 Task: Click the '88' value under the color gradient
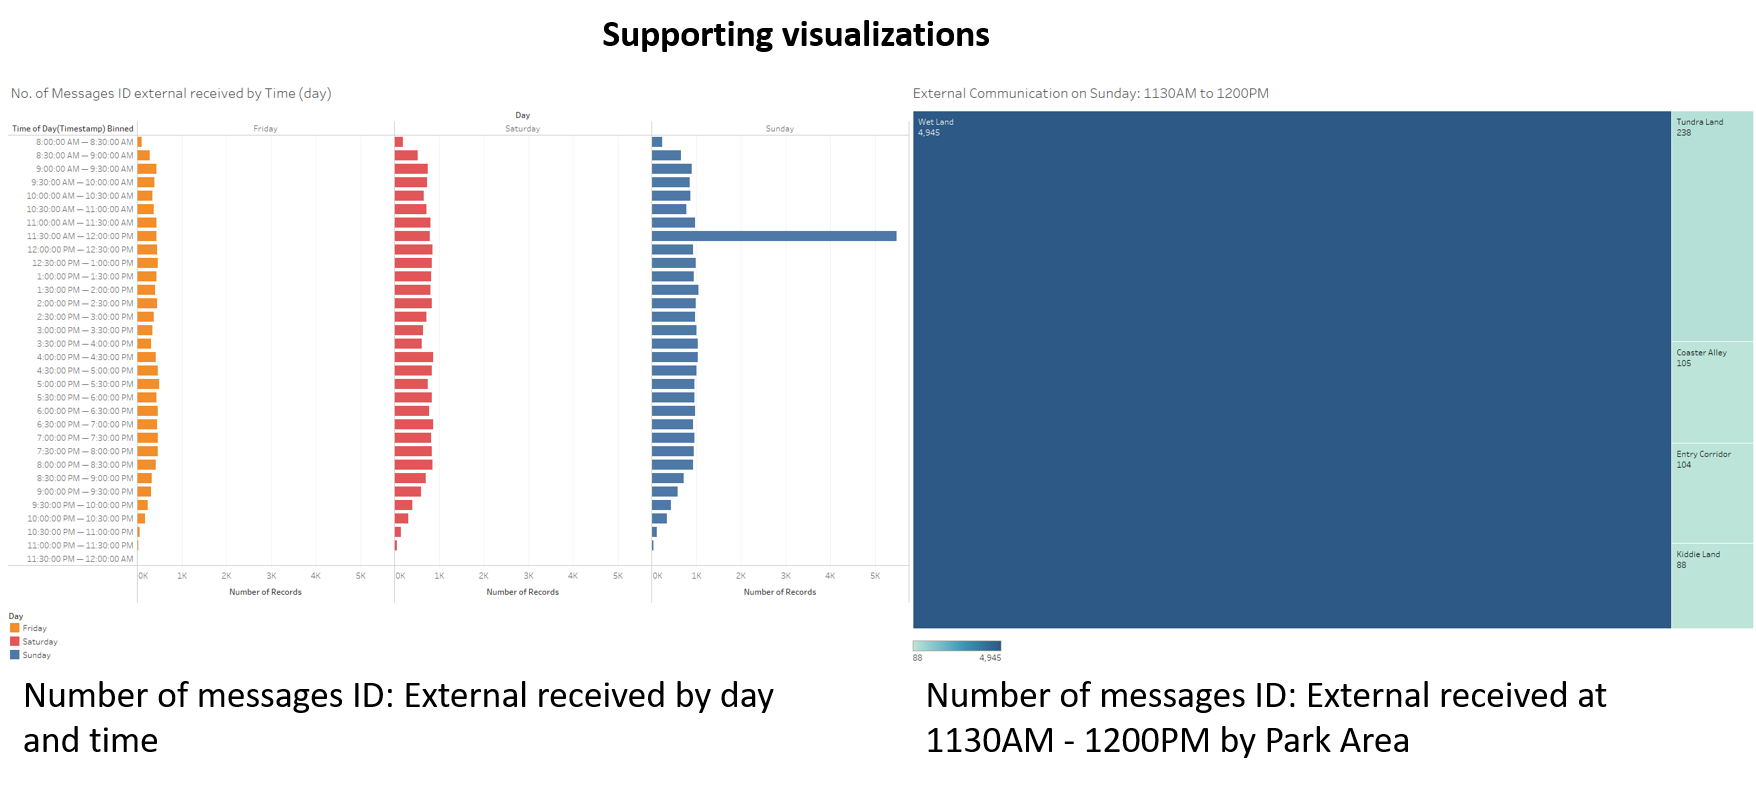pos(918,658)
